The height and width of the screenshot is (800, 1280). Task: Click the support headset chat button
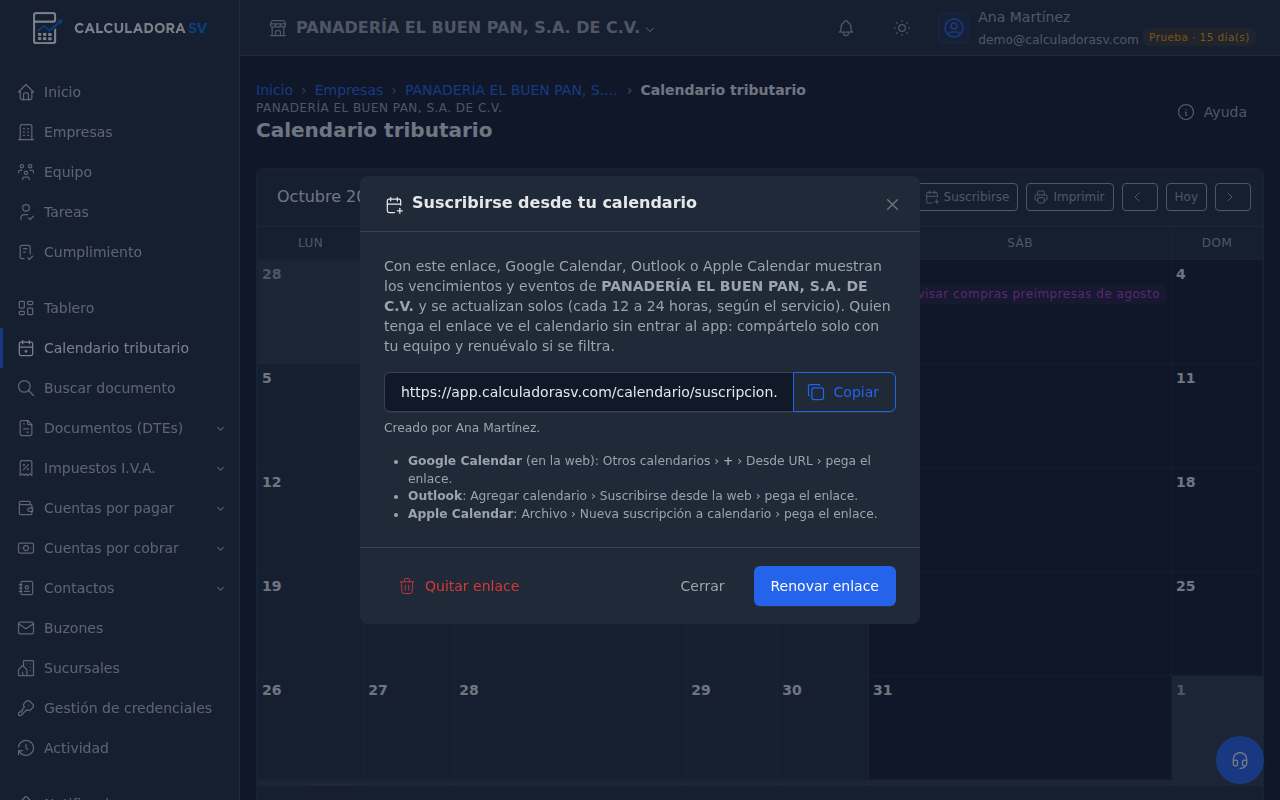point(1240,760)
